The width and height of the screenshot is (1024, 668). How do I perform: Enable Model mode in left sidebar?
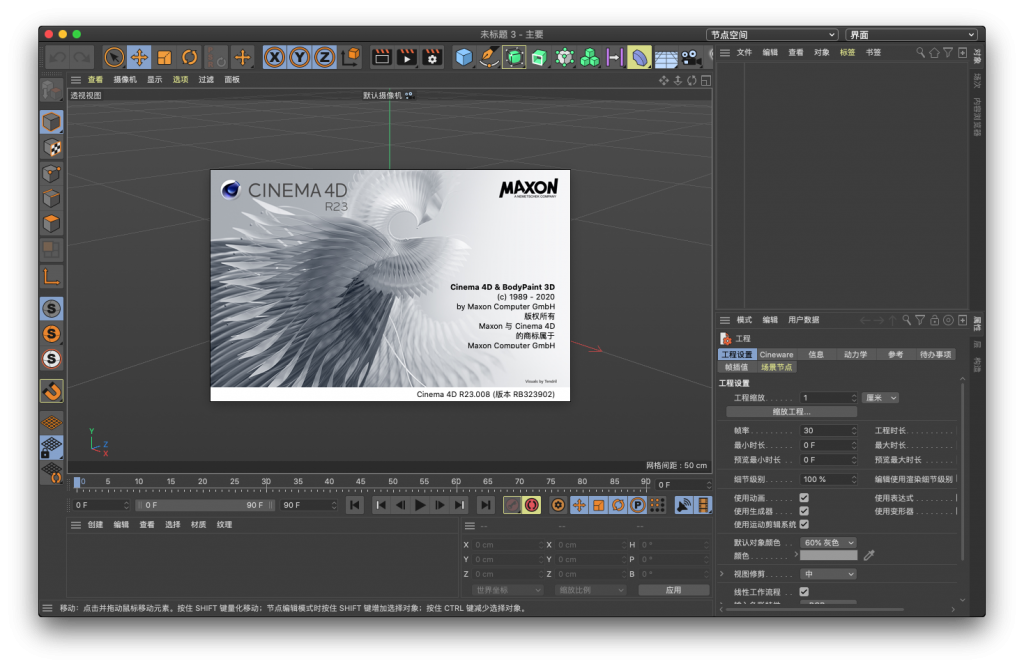52,122
